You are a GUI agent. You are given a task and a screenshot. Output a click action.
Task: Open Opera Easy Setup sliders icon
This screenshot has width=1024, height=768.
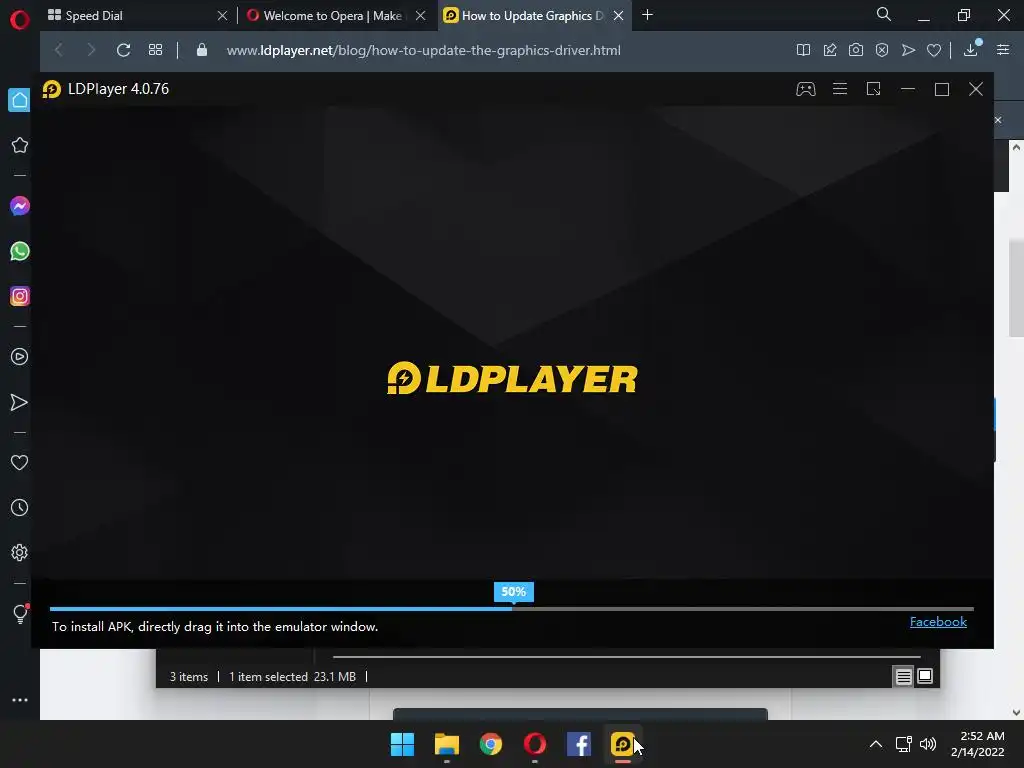(x=1003, y=50)
